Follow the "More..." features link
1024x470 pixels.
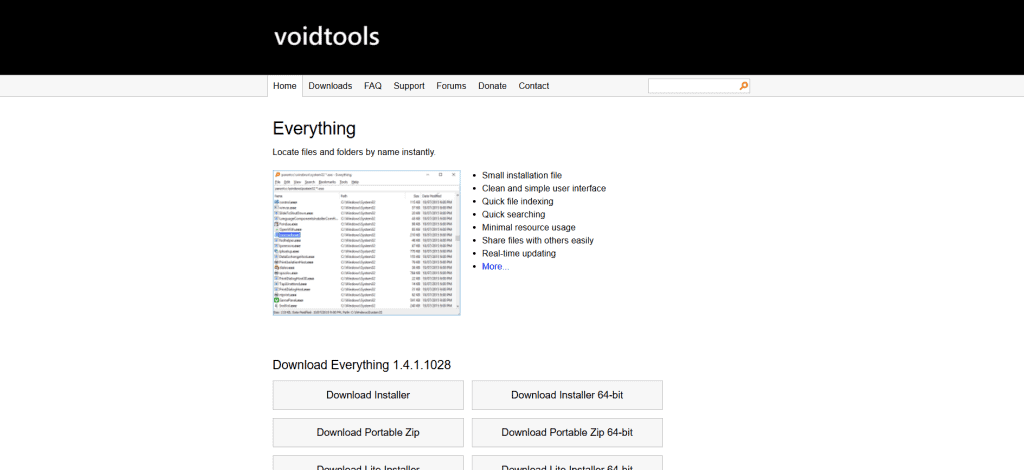pyautogui.click(x=495, y=266)
